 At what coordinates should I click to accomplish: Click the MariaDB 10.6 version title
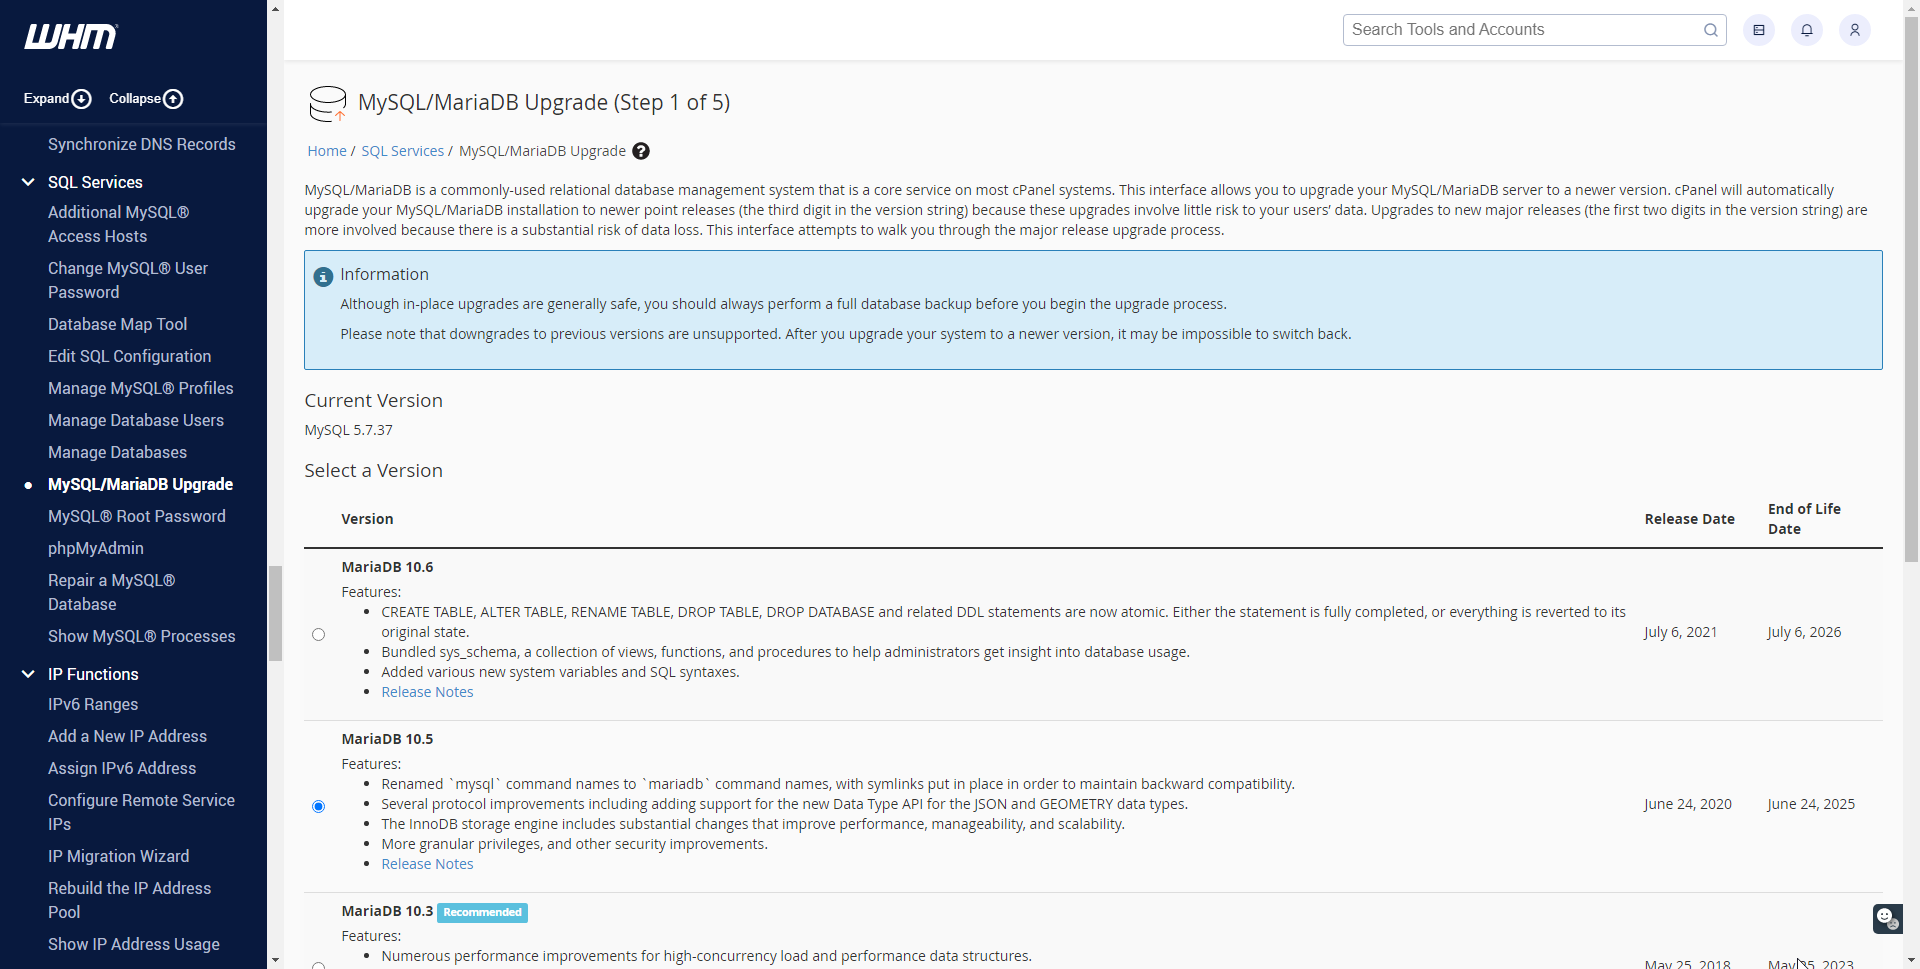[x=387, y=567]
